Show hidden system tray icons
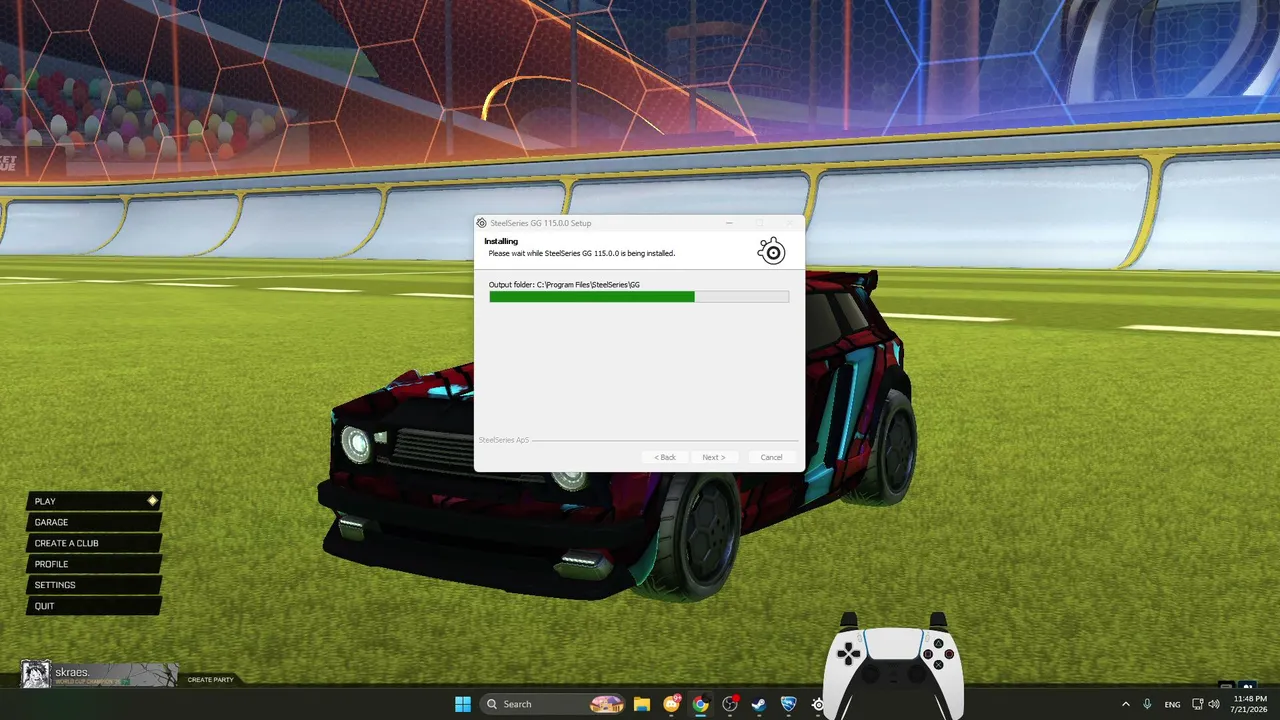1280x720 pixels. (x=1125, y=704)
